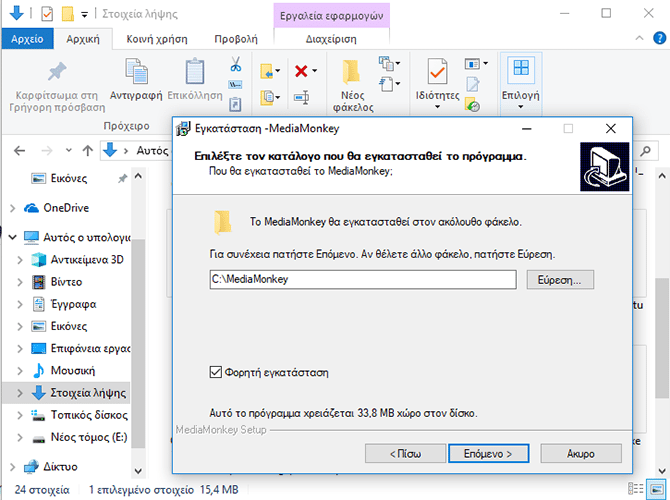The width and height of the screenshot is (670, 500).
Task: Switch to Details view icon in status bar
Action: pos(635,488)
